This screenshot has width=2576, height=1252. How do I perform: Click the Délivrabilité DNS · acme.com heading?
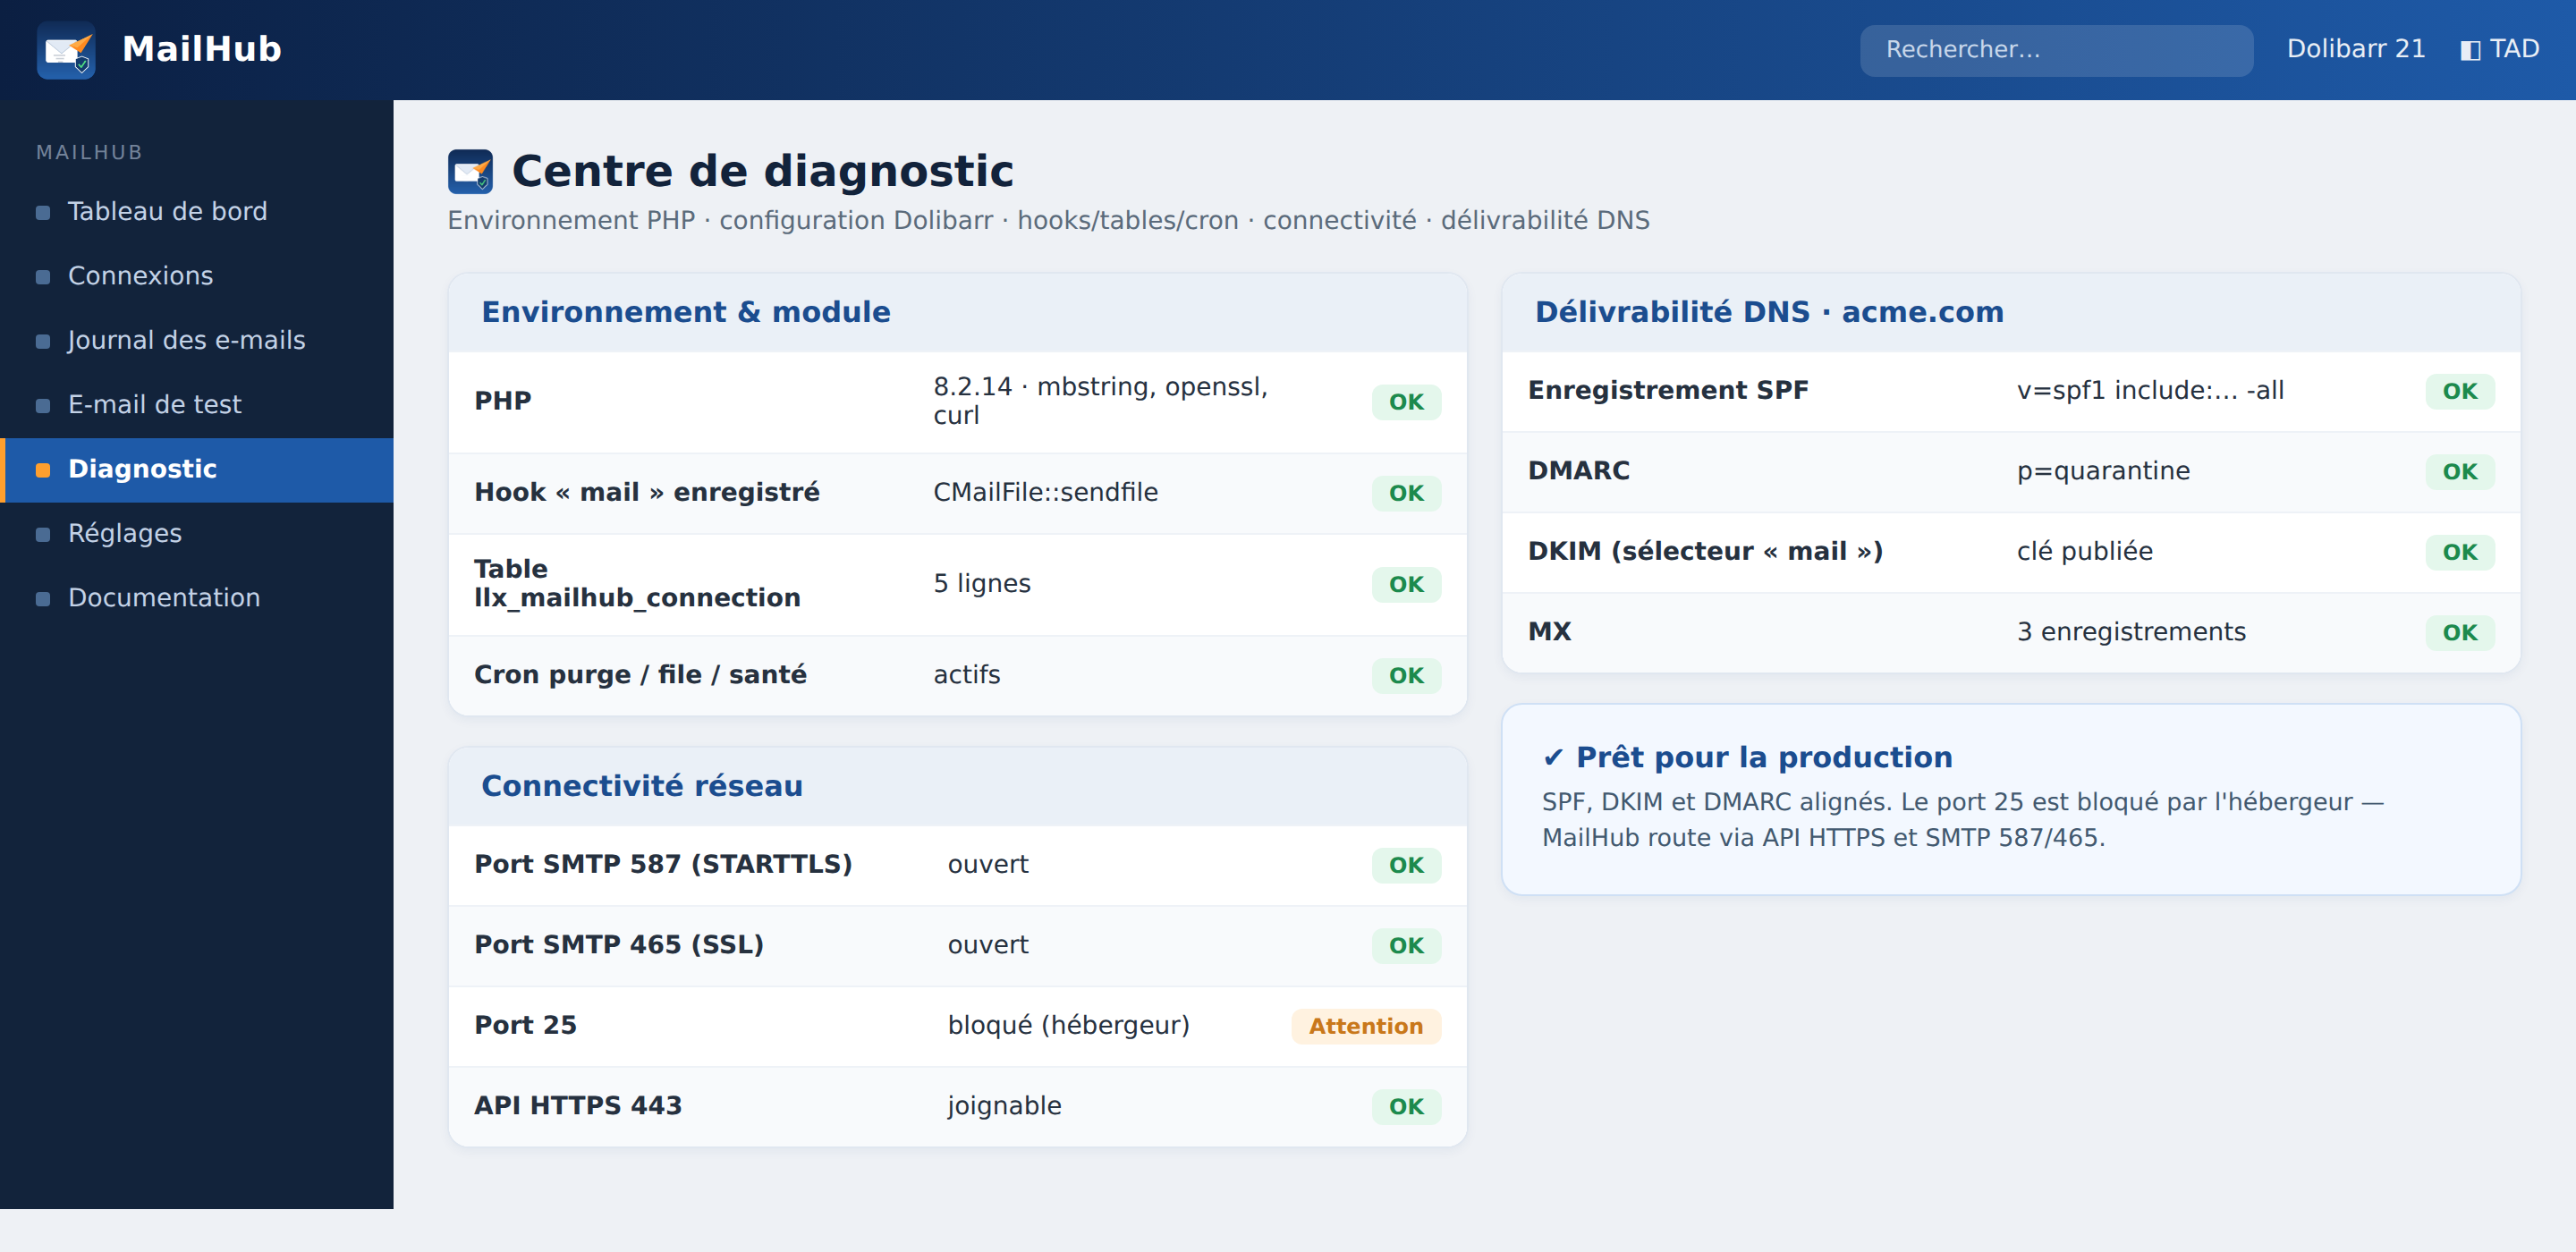[x=1769, y=312]
